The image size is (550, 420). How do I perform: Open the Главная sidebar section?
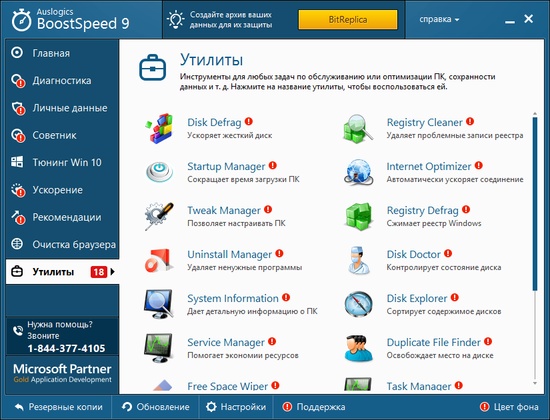[x=62, y=53]
